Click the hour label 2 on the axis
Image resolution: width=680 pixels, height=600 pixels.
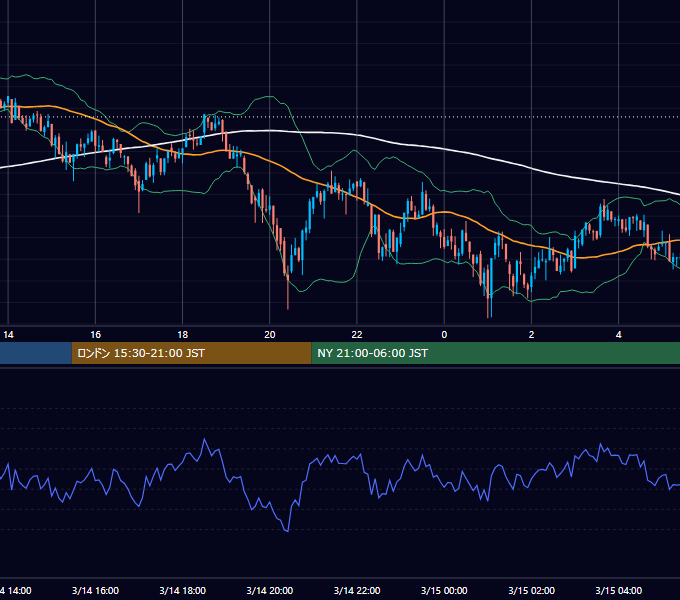pyautogui.click(x=531, y=335)
